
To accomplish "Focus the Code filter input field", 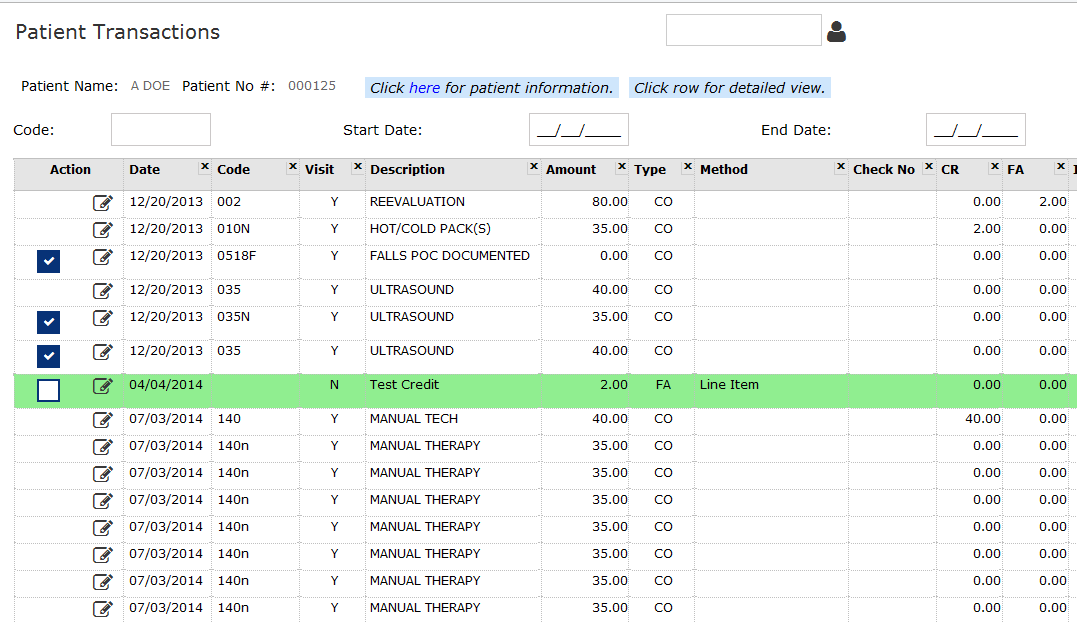I will coord(161,130).
